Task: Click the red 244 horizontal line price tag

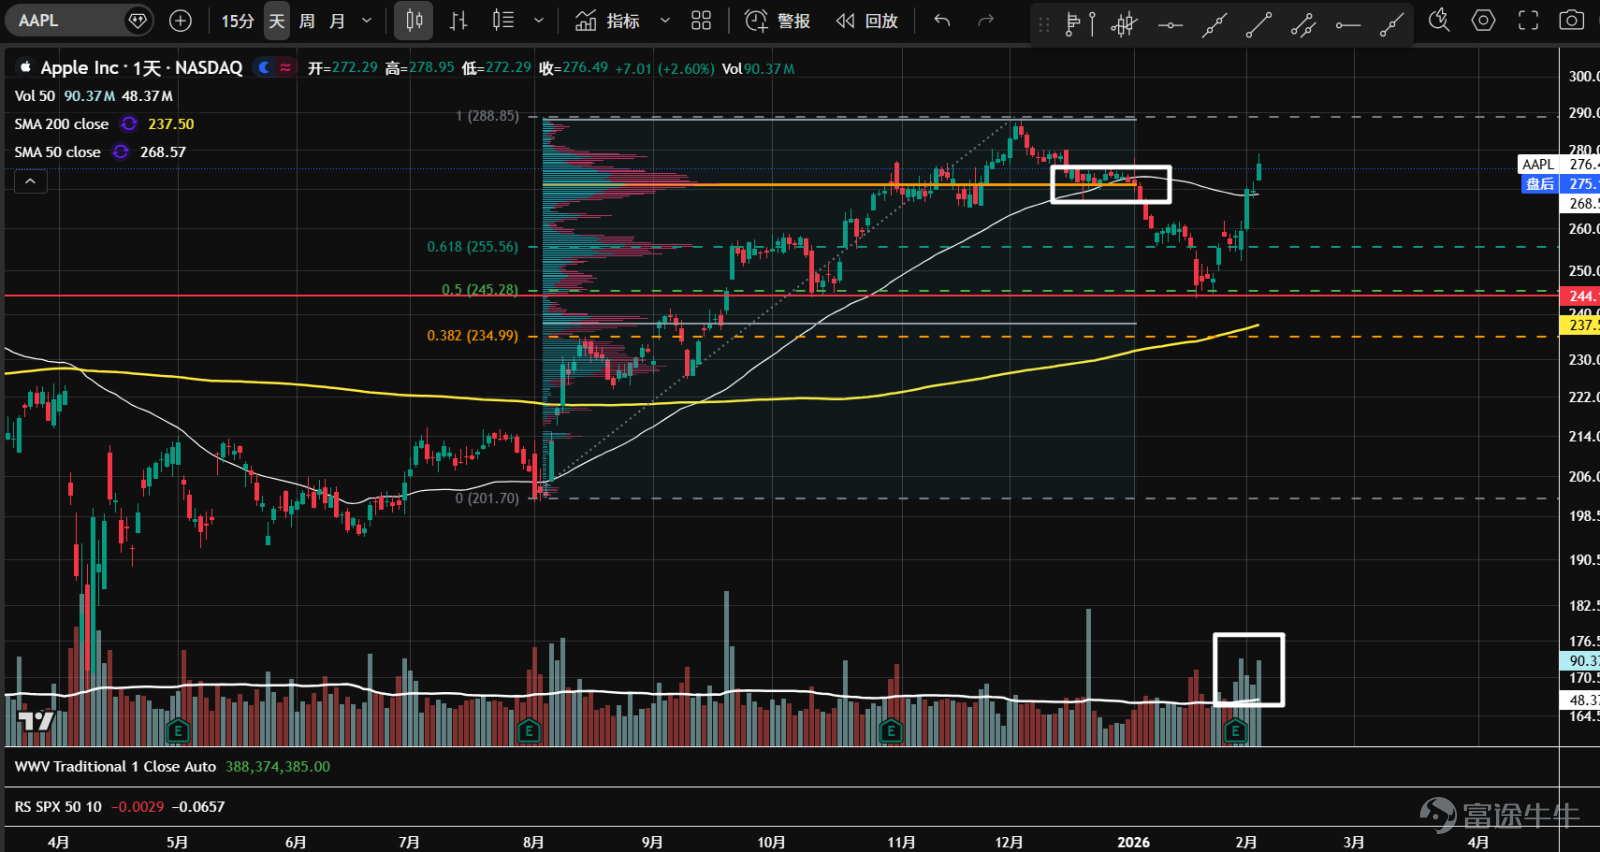Action: click(x=1580, y=296)
